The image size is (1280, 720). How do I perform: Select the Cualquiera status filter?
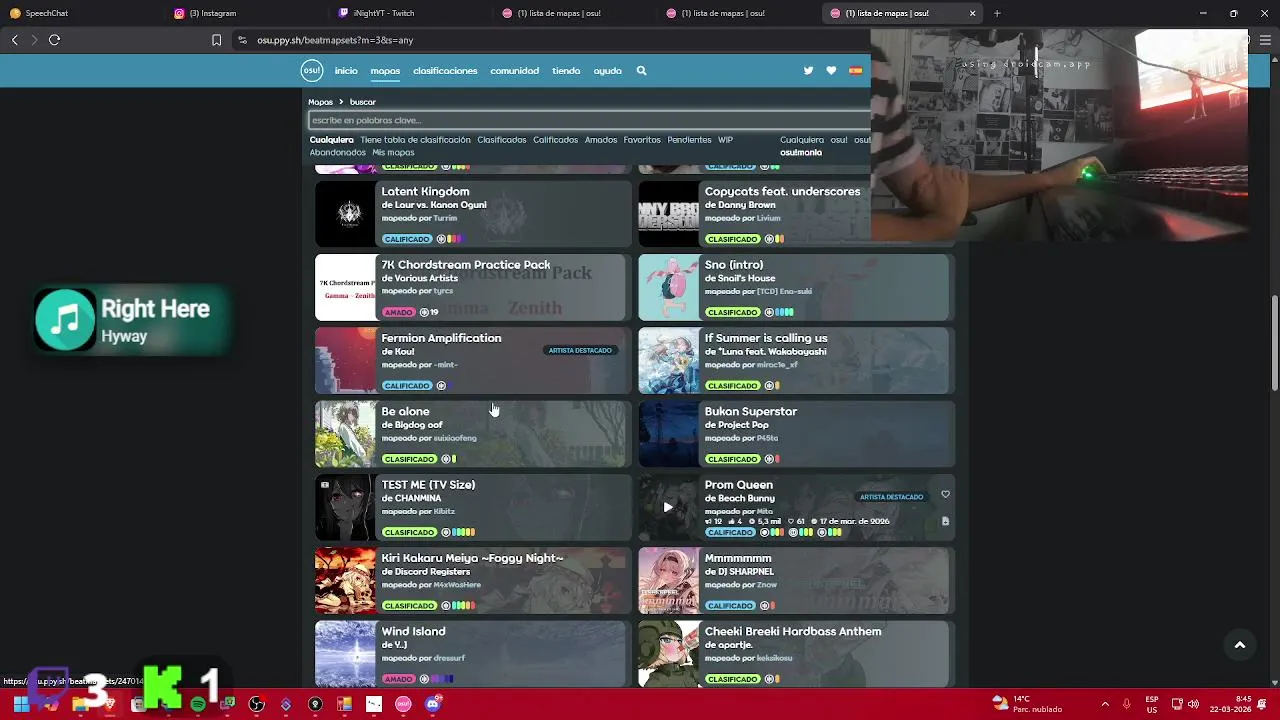(x=331, y=140)
